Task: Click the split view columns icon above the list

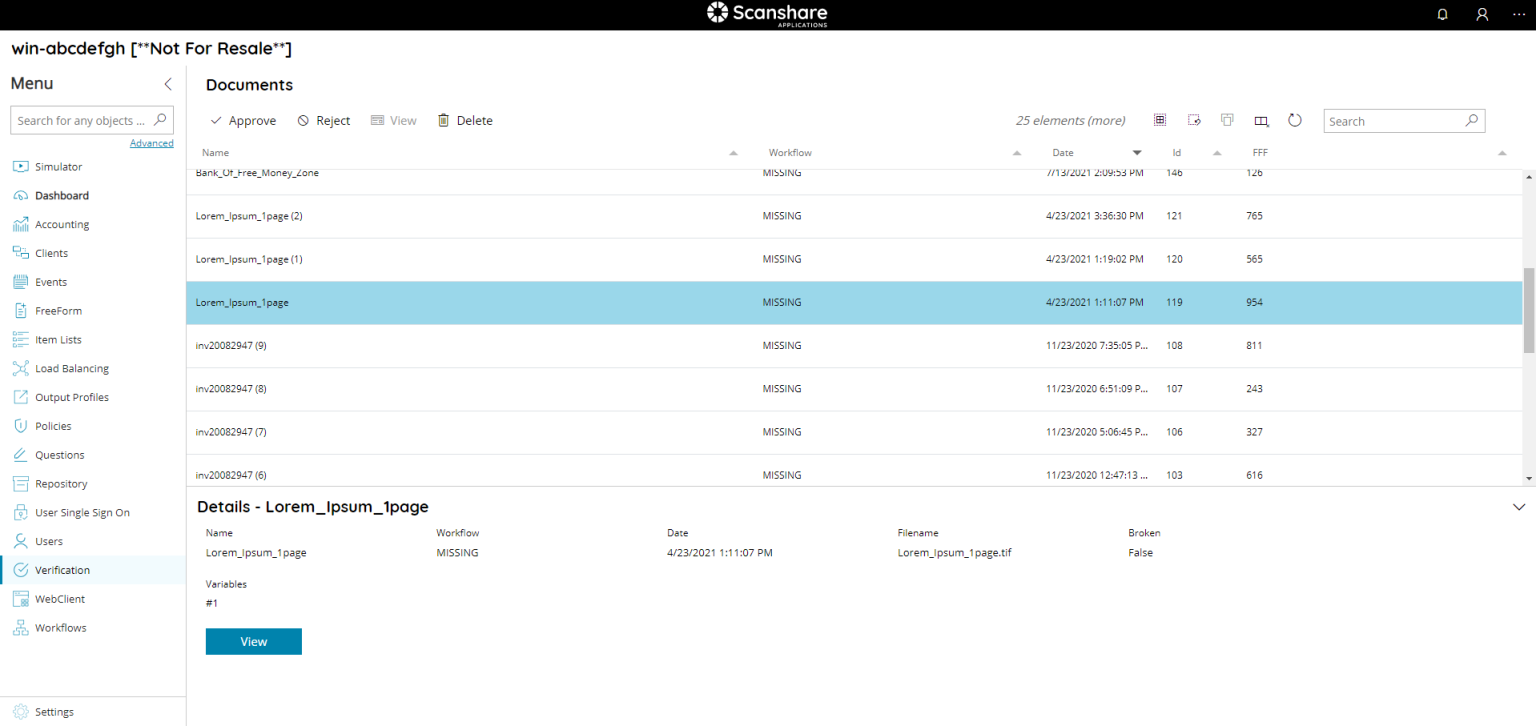Action: pos(1261,119)
